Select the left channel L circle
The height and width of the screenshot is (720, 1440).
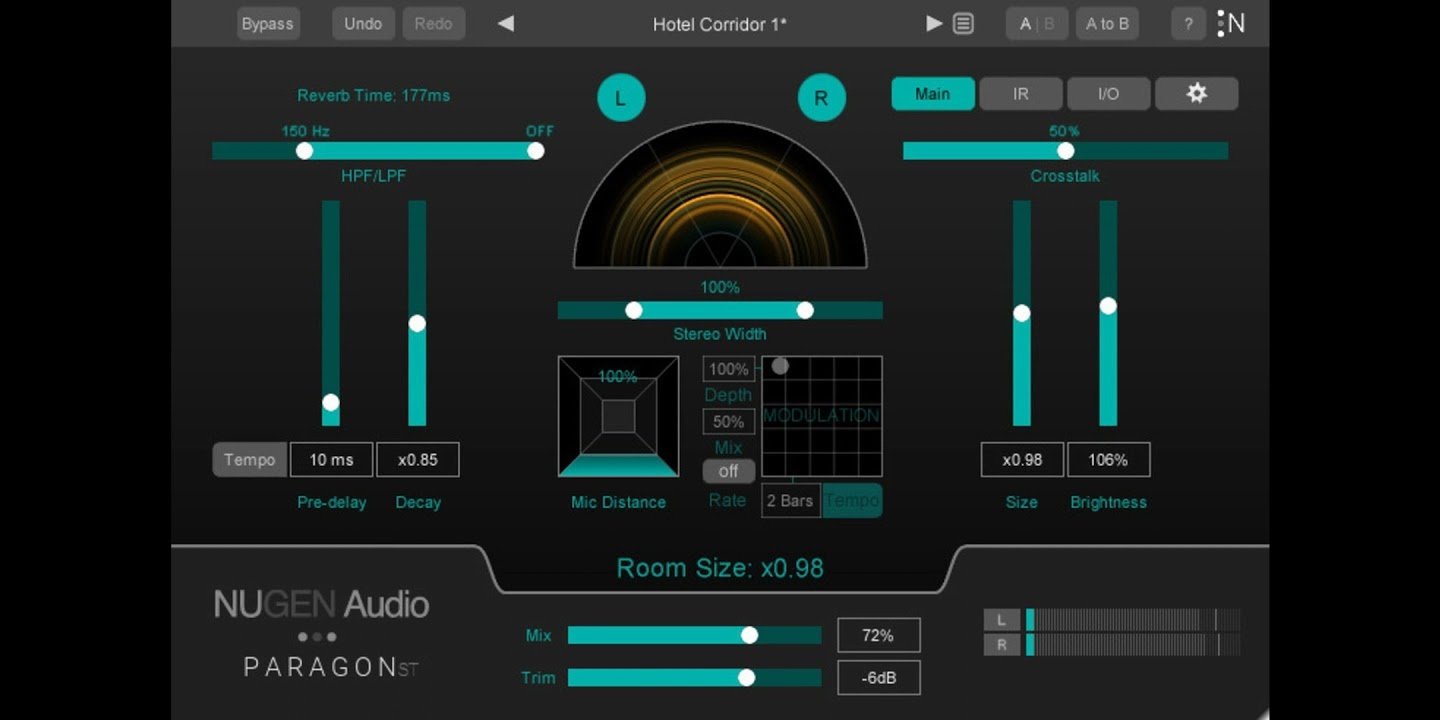(621, 98)
